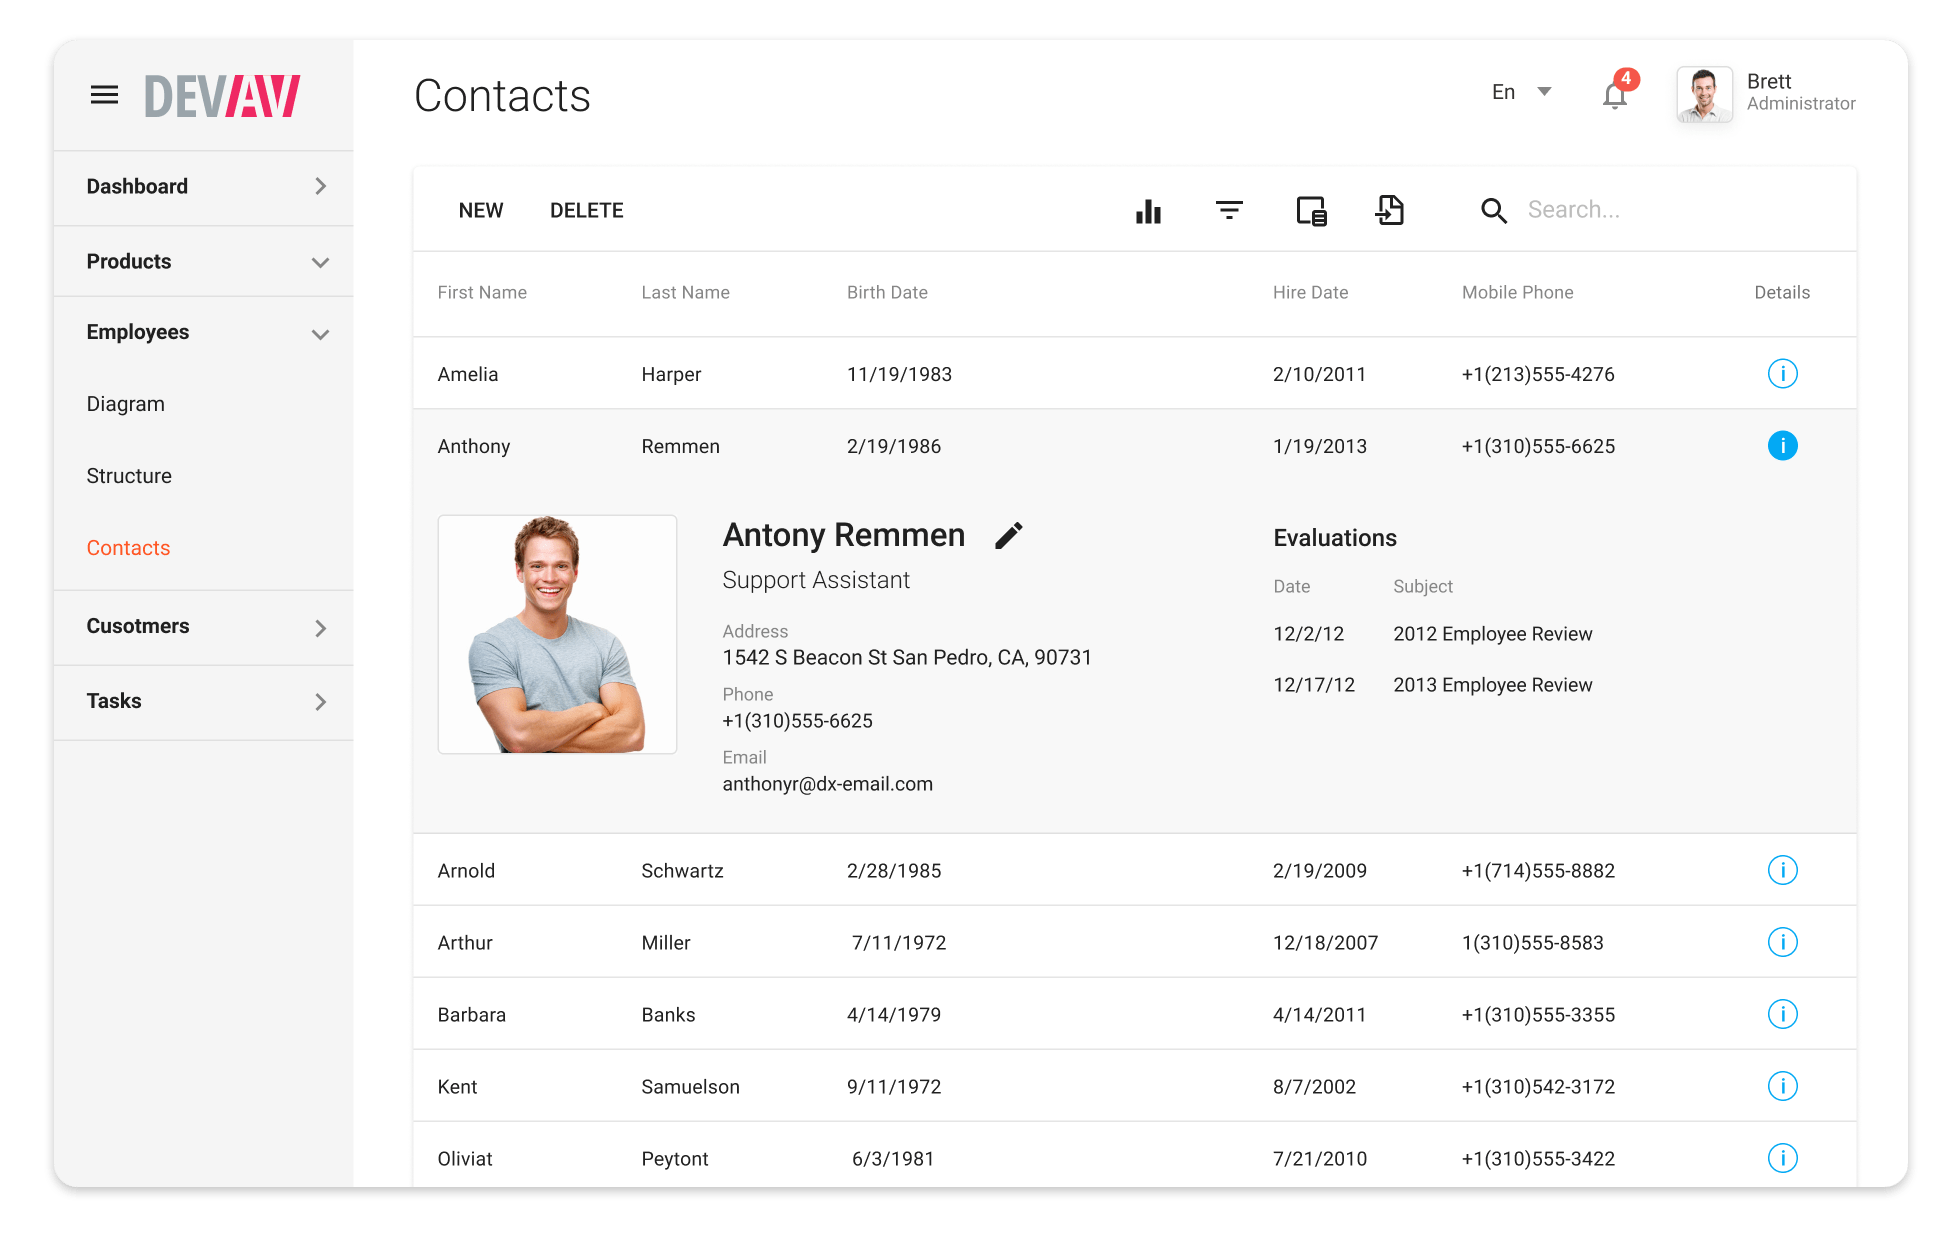This screenshot has height=1240, width=1960.
Task: Open Structure in the sidebar
Action: pos(129,476)
